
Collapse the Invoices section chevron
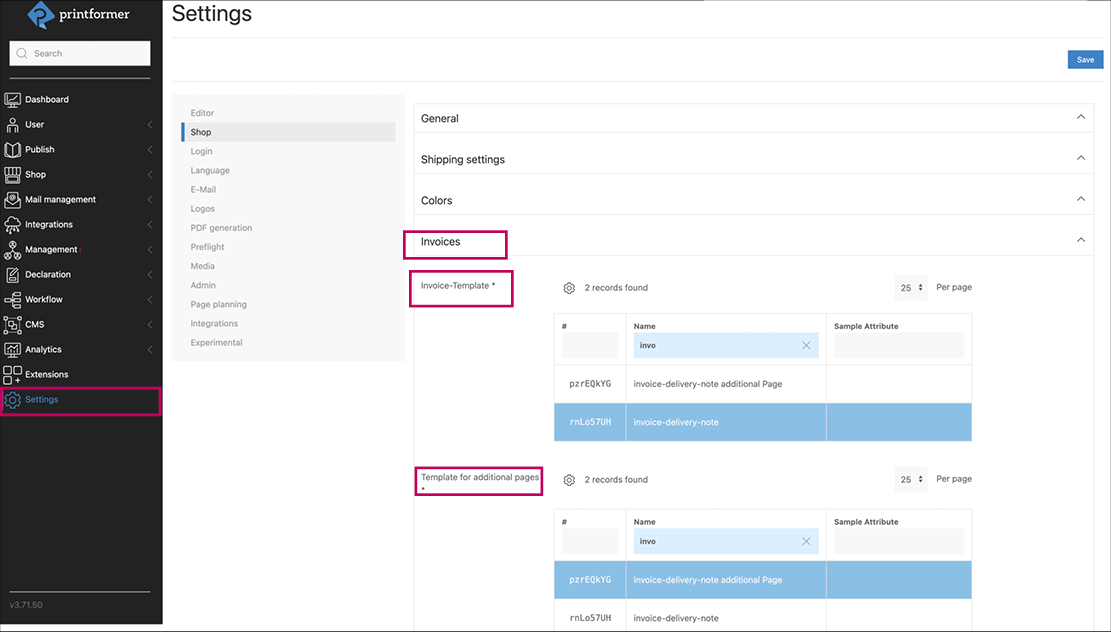[1080, 240]
